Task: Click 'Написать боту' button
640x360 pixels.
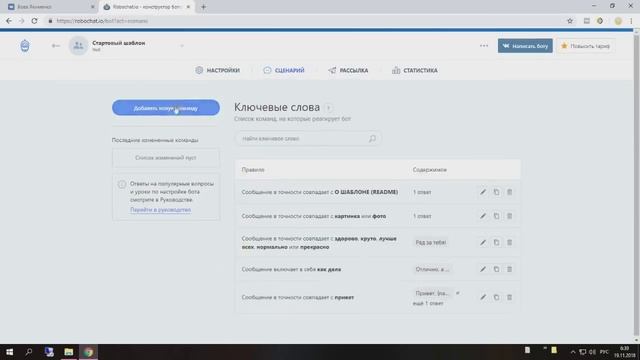Action: (525, 46)
